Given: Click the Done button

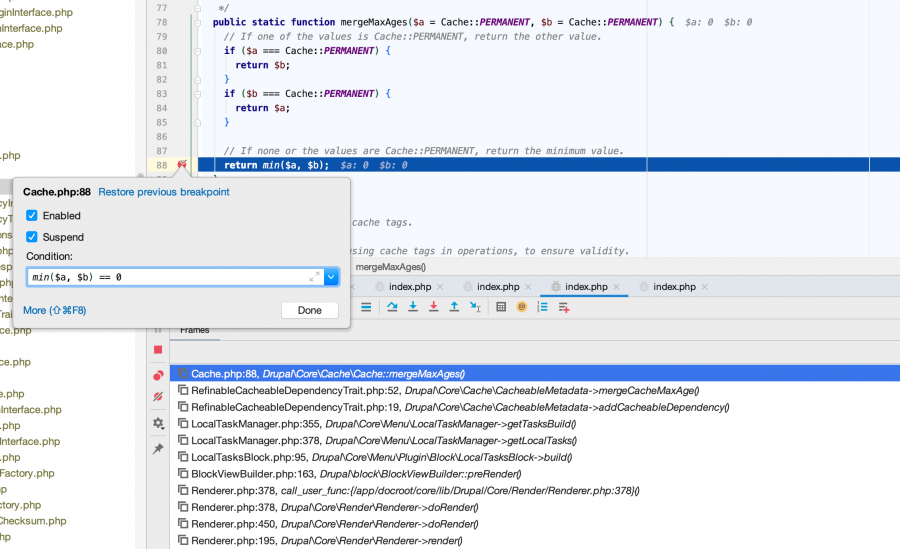Looking at the screenshot, I should (x=309, y=310).
